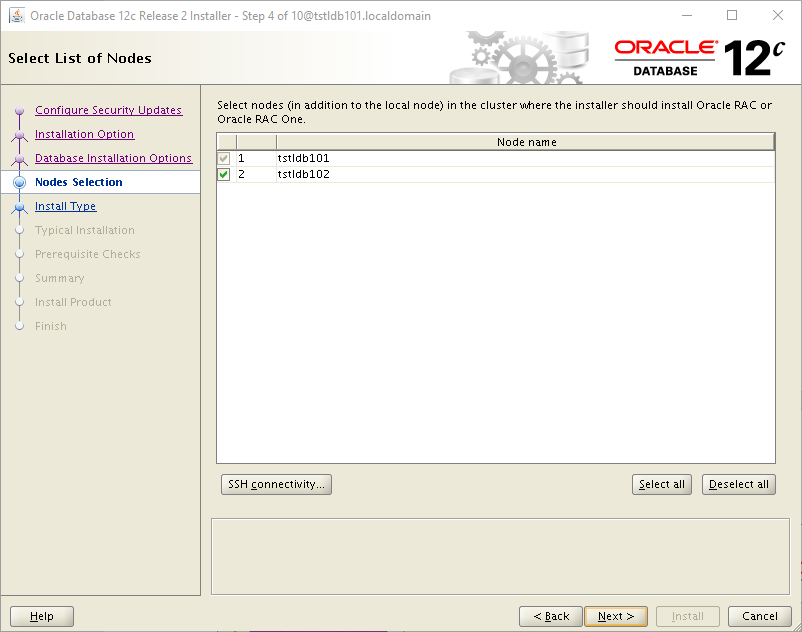The image size is (802, 632).
Task: Minimize the installer window
Action: tap(687, 15)
